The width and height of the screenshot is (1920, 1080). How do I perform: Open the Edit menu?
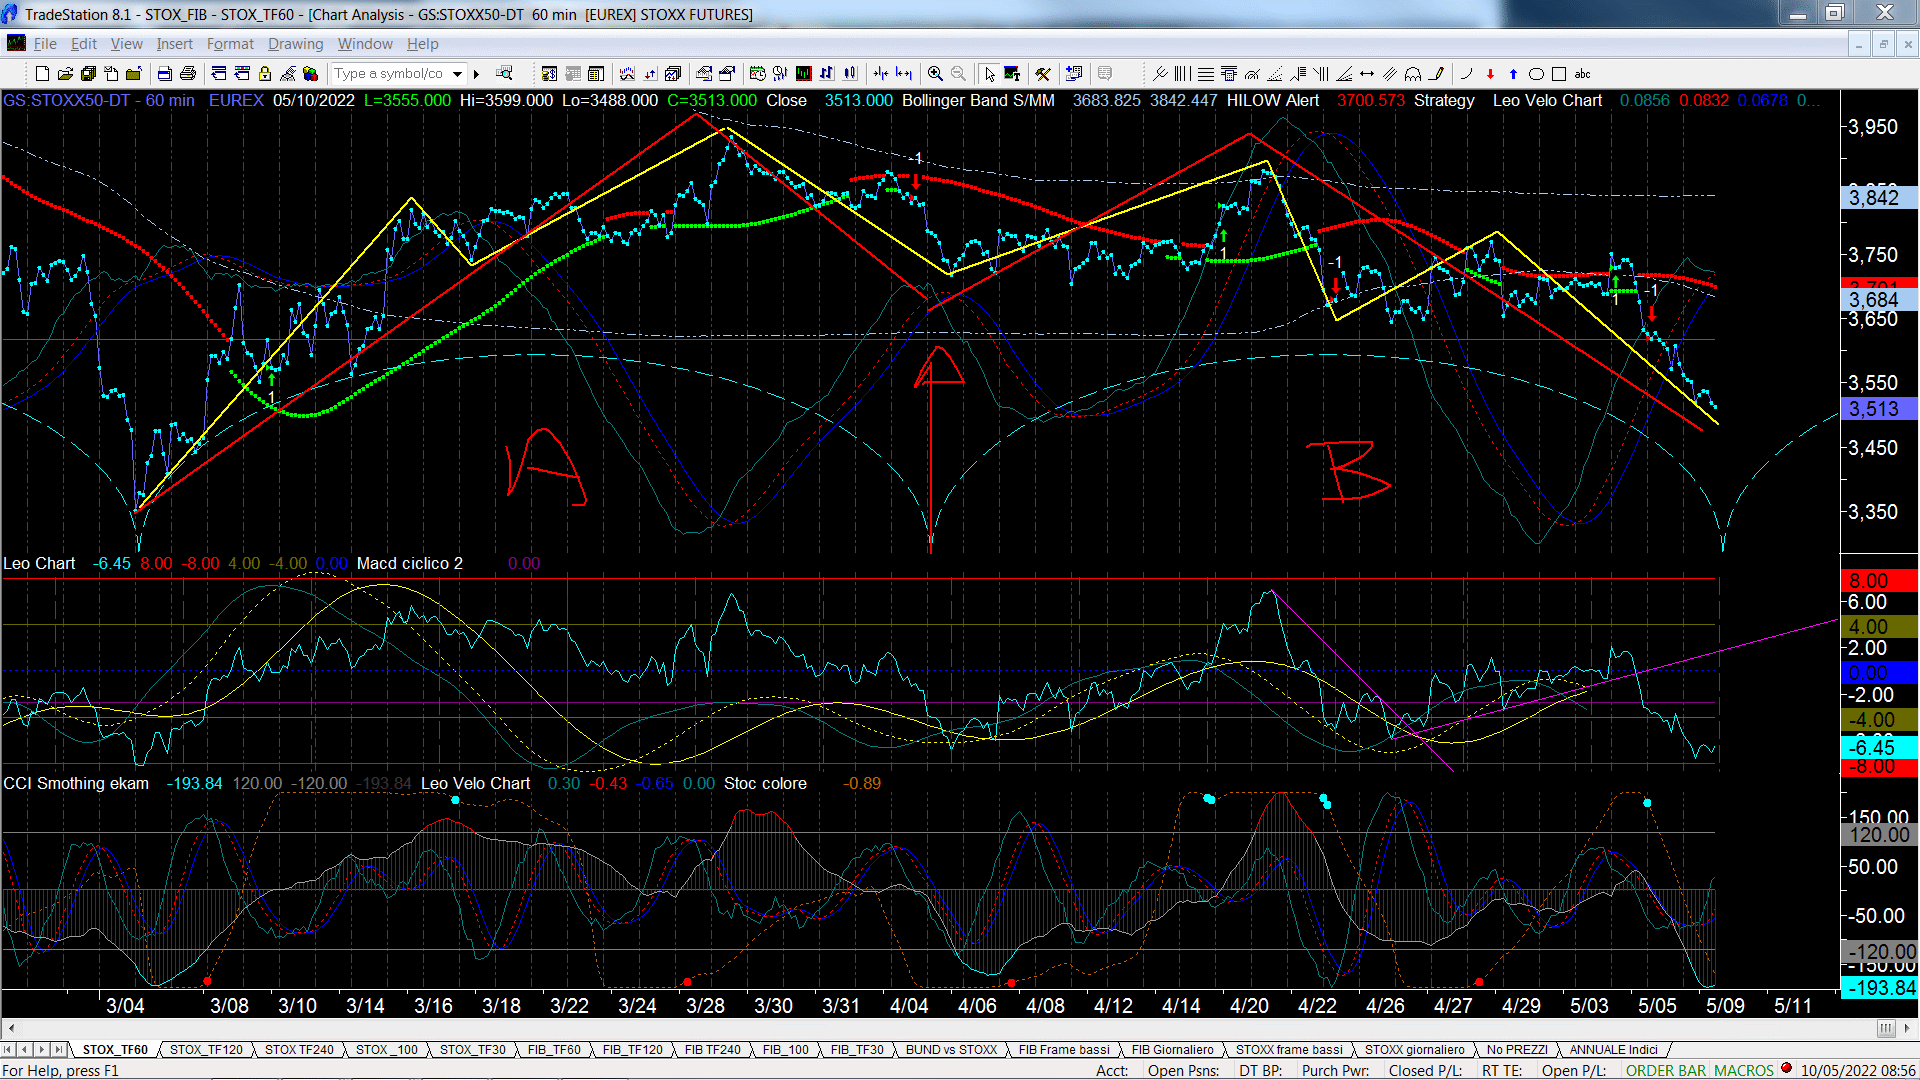(x=84, y=44)
